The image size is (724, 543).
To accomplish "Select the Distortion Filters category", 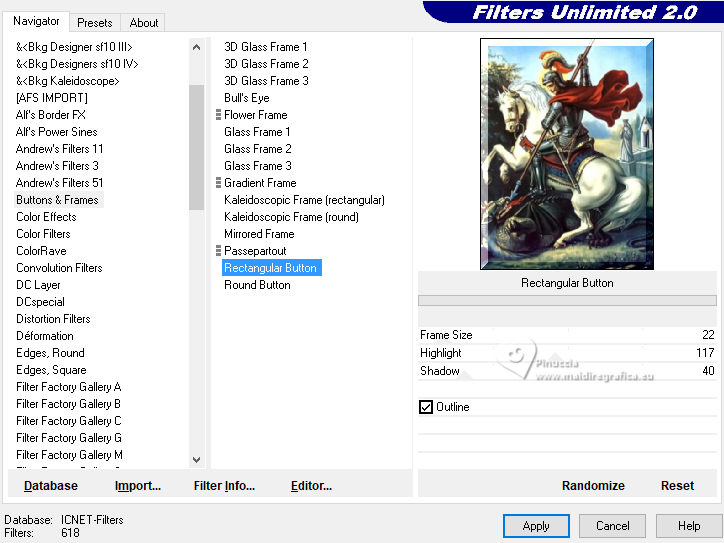I will coord(53,319).
